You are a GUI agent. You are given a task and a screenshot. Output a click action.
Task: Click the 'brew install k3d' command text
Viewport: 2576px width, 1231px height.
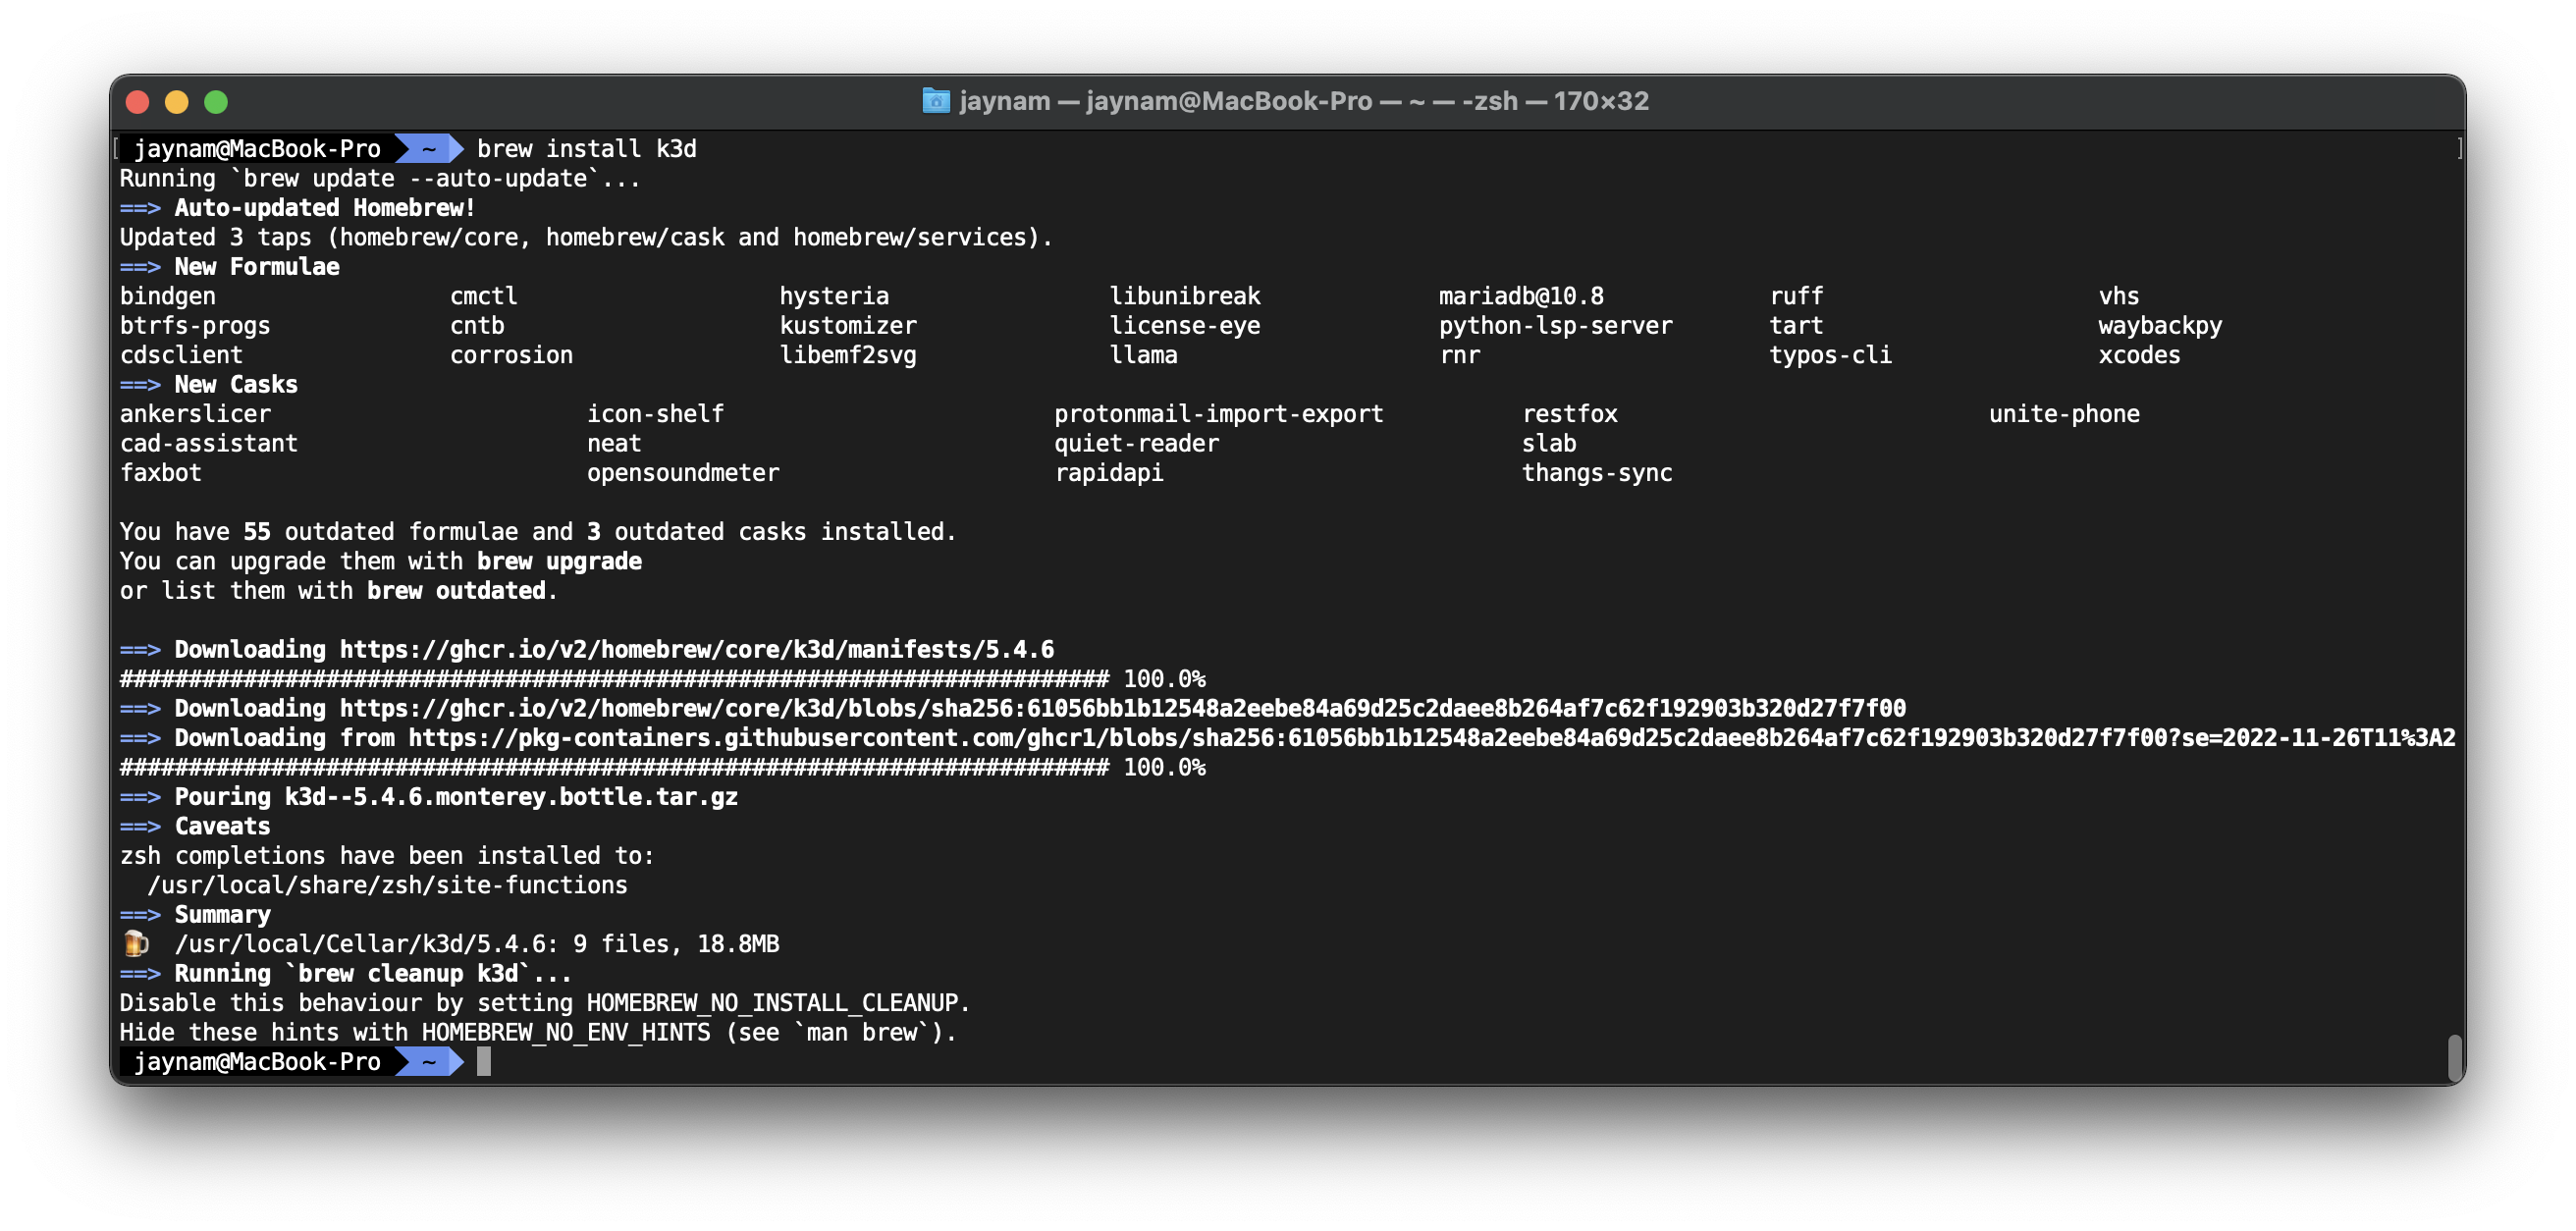[x=587, y=148]
